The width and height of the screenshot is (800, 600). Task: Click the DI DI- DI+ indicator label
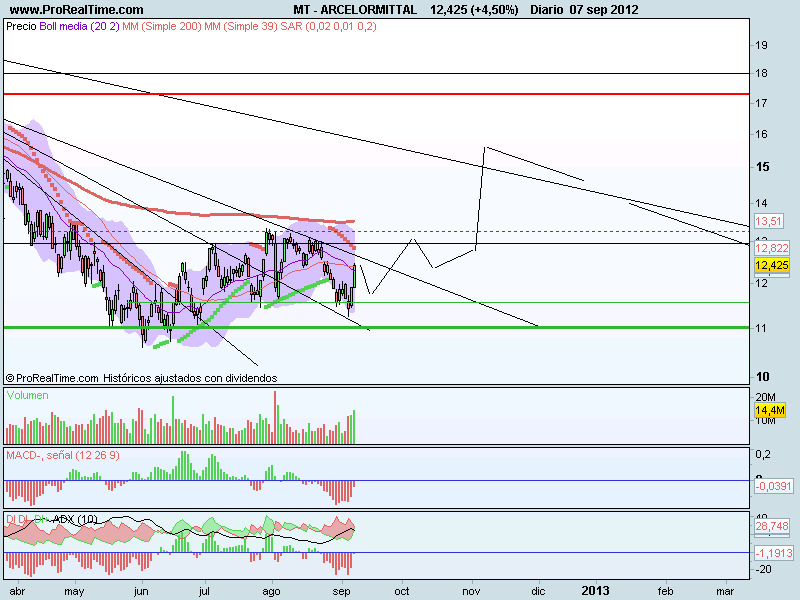tap(26, 519)
